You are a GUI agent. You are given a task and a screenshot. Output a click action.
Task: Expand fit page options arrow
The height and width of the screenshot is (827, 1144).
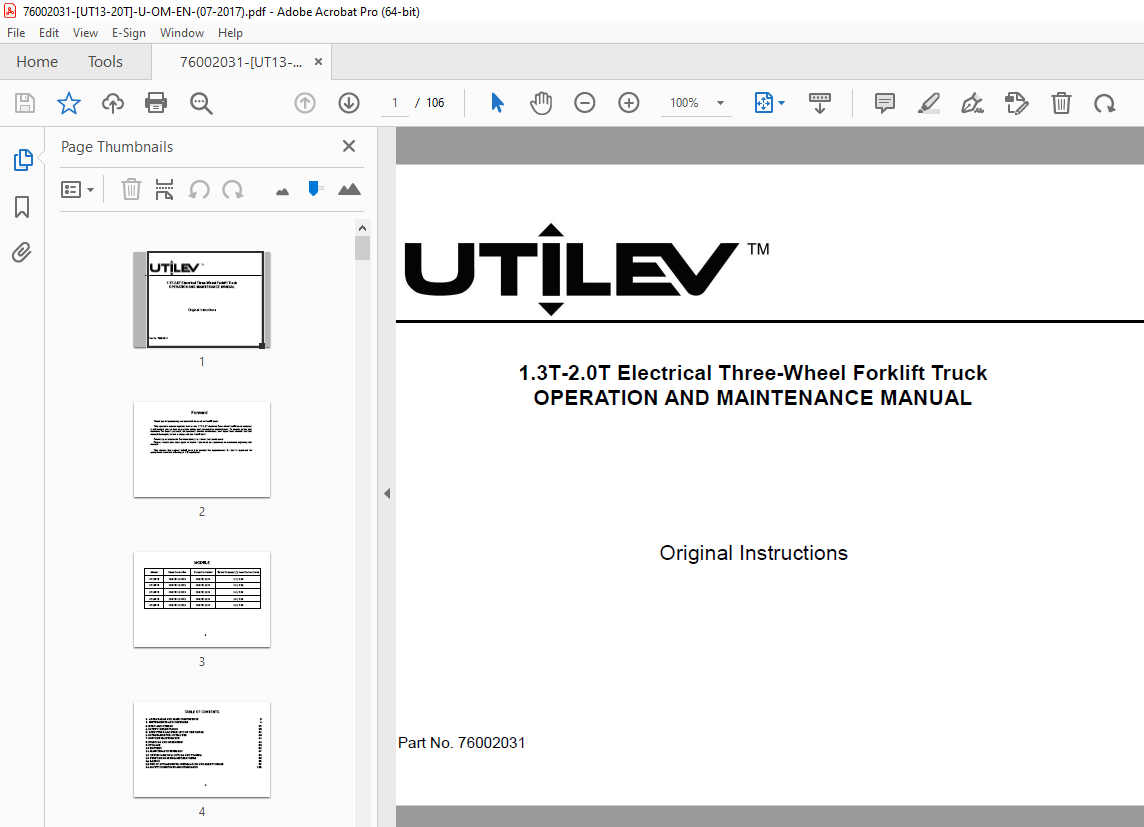coord(781,103)
